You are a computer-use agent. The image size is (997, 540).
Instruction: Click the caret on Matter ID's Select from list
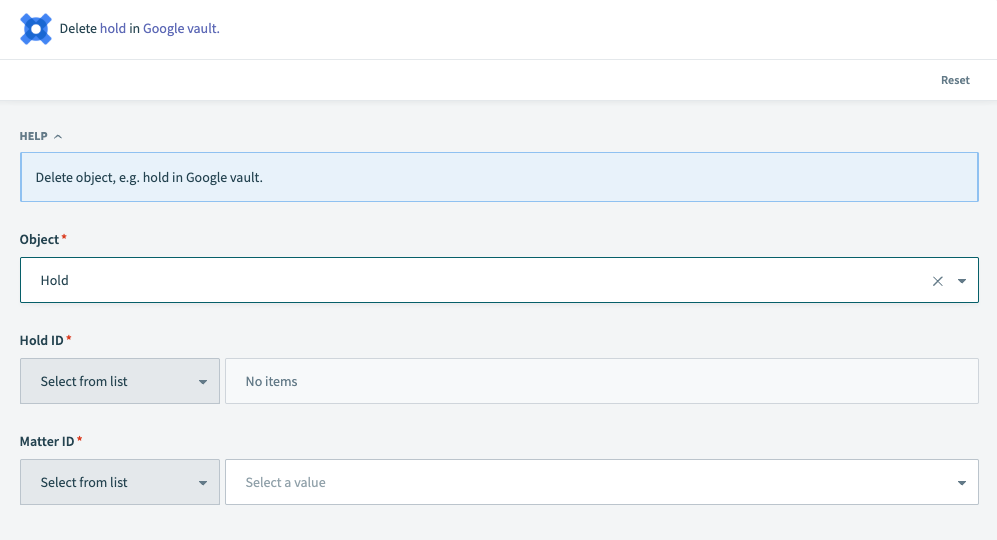tap(203, 483)
